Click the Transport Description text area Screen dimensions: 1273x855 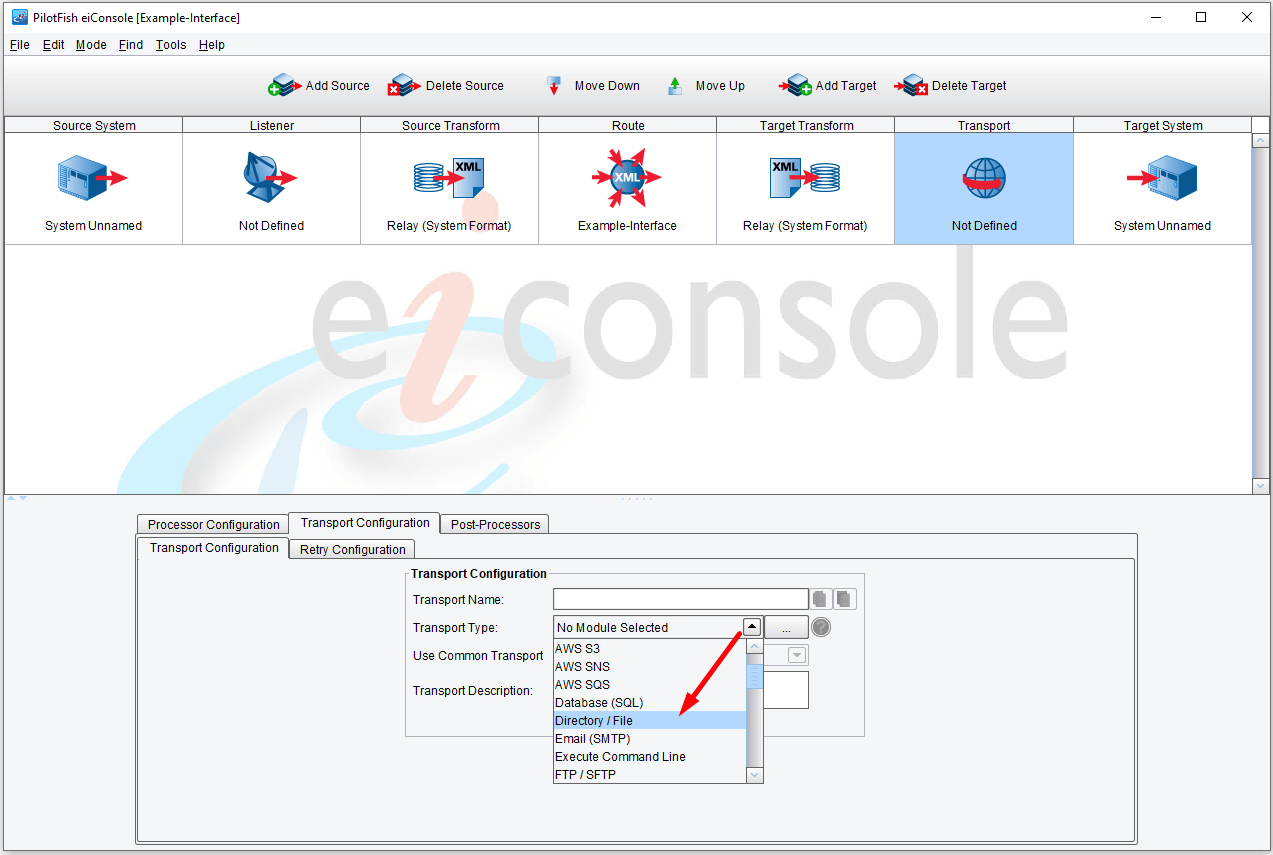click(681, 690)
